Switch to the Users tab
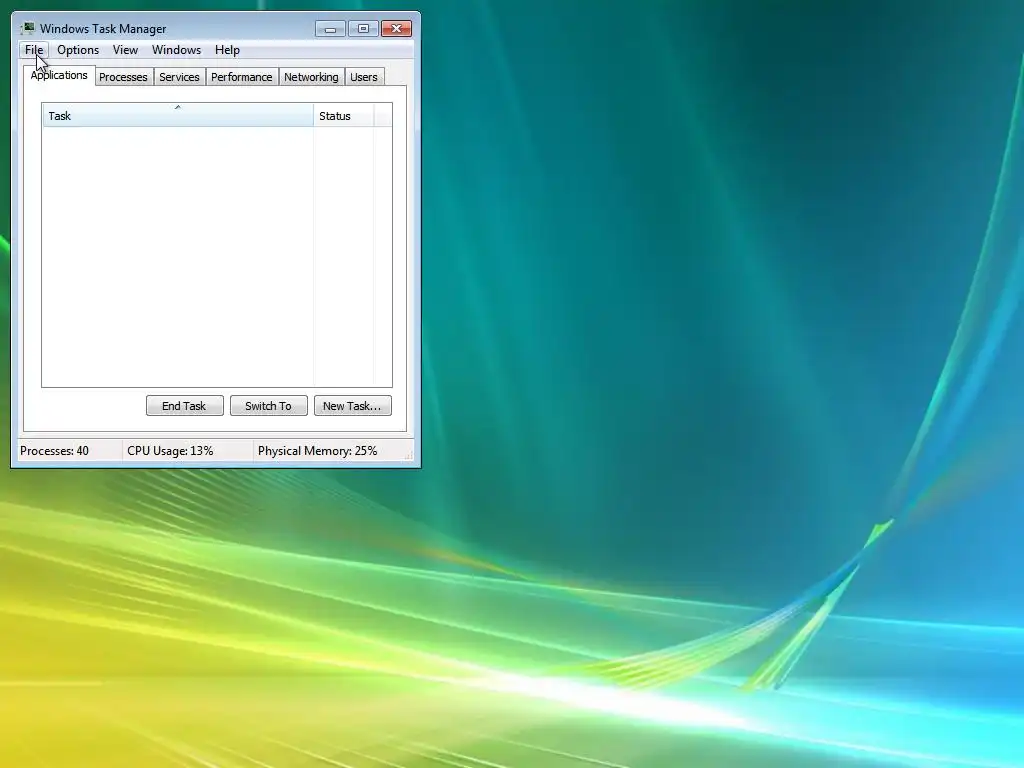This screenshot has height=768, width=1024. (x=364, y=77)
